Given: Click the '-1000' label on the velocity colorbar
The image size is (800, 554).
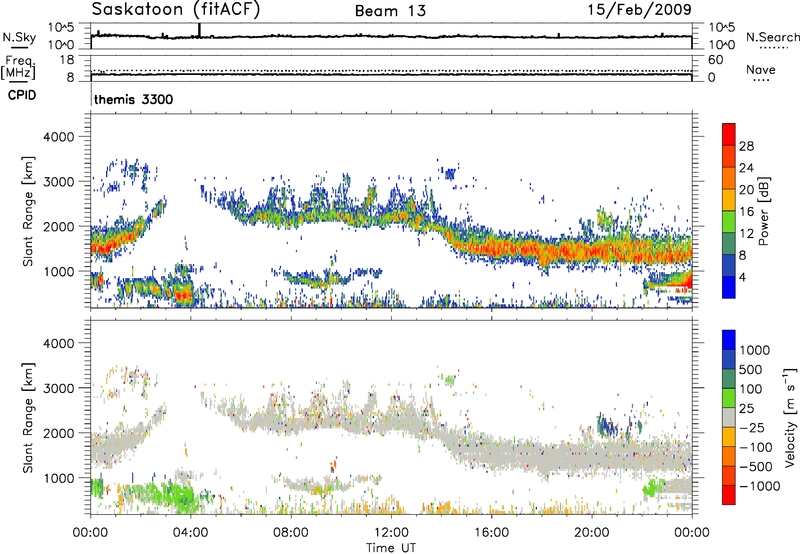Looking at the screenshot, I should [x=760, y=486].
